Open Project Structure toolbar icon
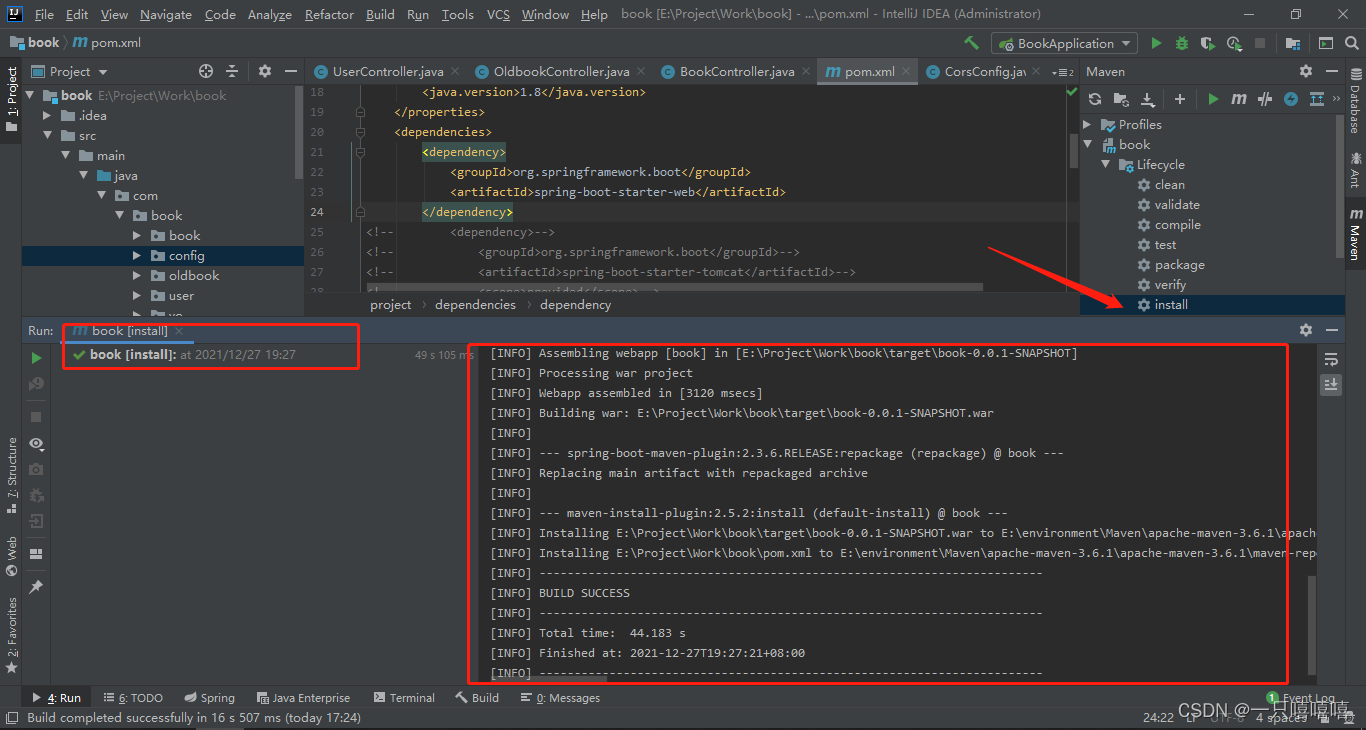 click(1293, 43)
